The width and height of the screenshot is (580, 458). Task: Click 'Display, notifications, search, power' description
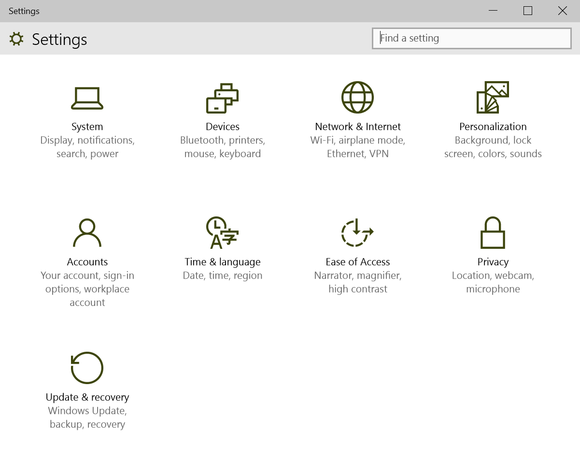(x=87, y=147)
